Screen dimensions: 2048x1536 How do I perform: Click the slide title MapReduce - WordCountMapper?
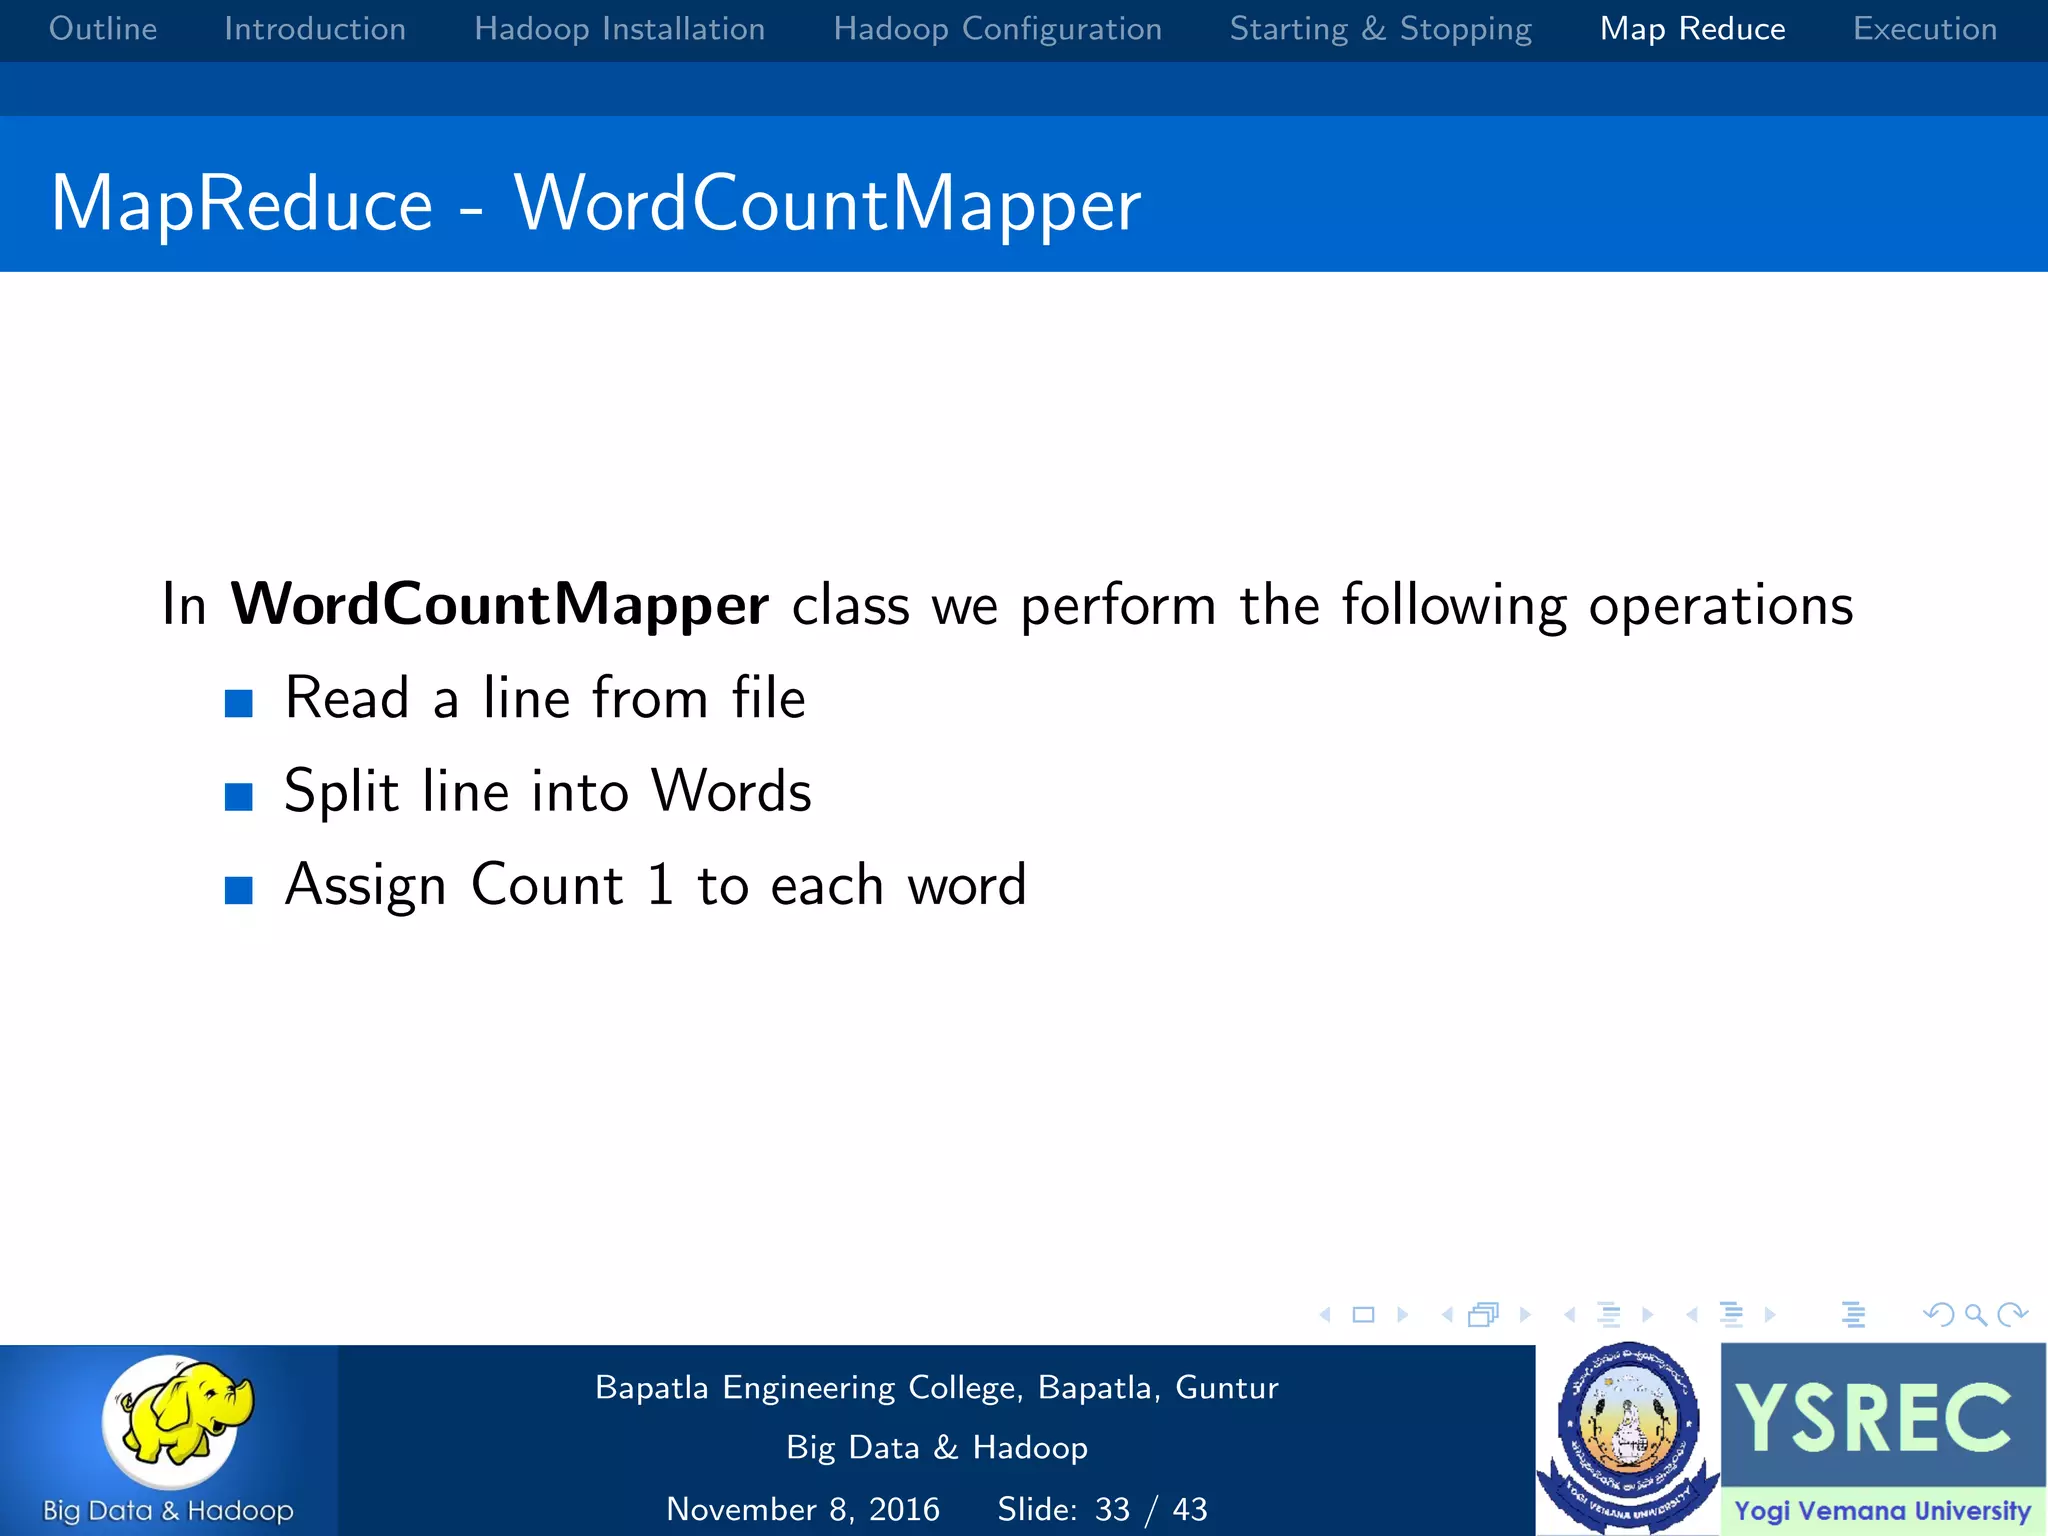click(x=596, y=204)
